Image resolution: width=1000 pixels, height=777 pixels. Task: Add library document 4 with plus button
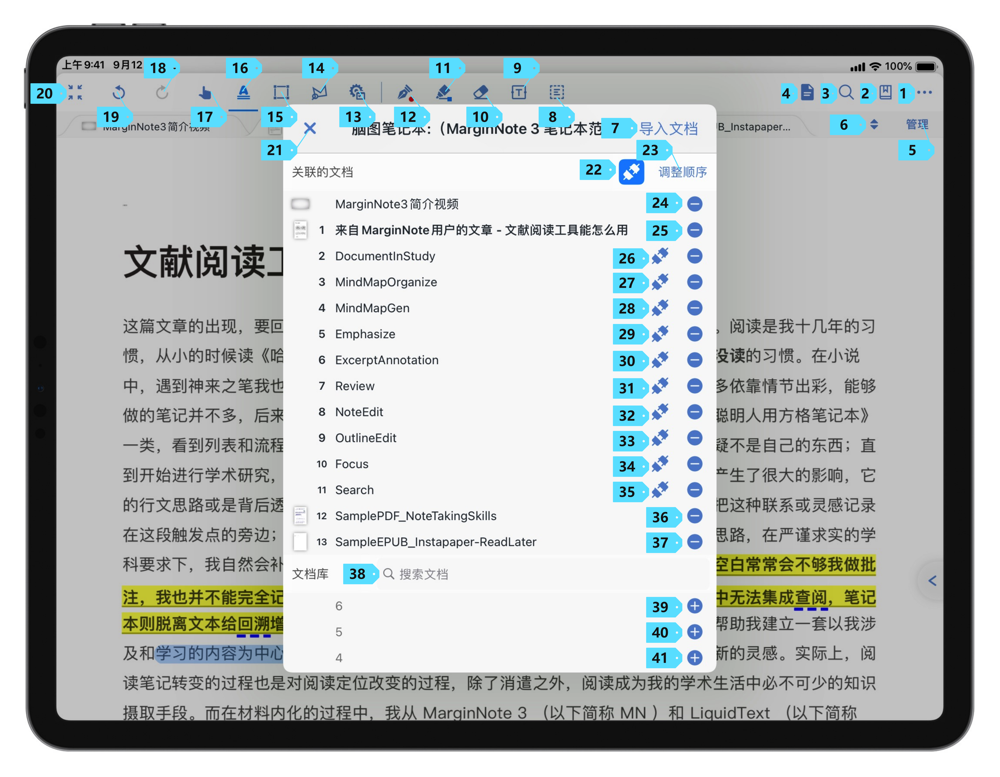point(695,658)
